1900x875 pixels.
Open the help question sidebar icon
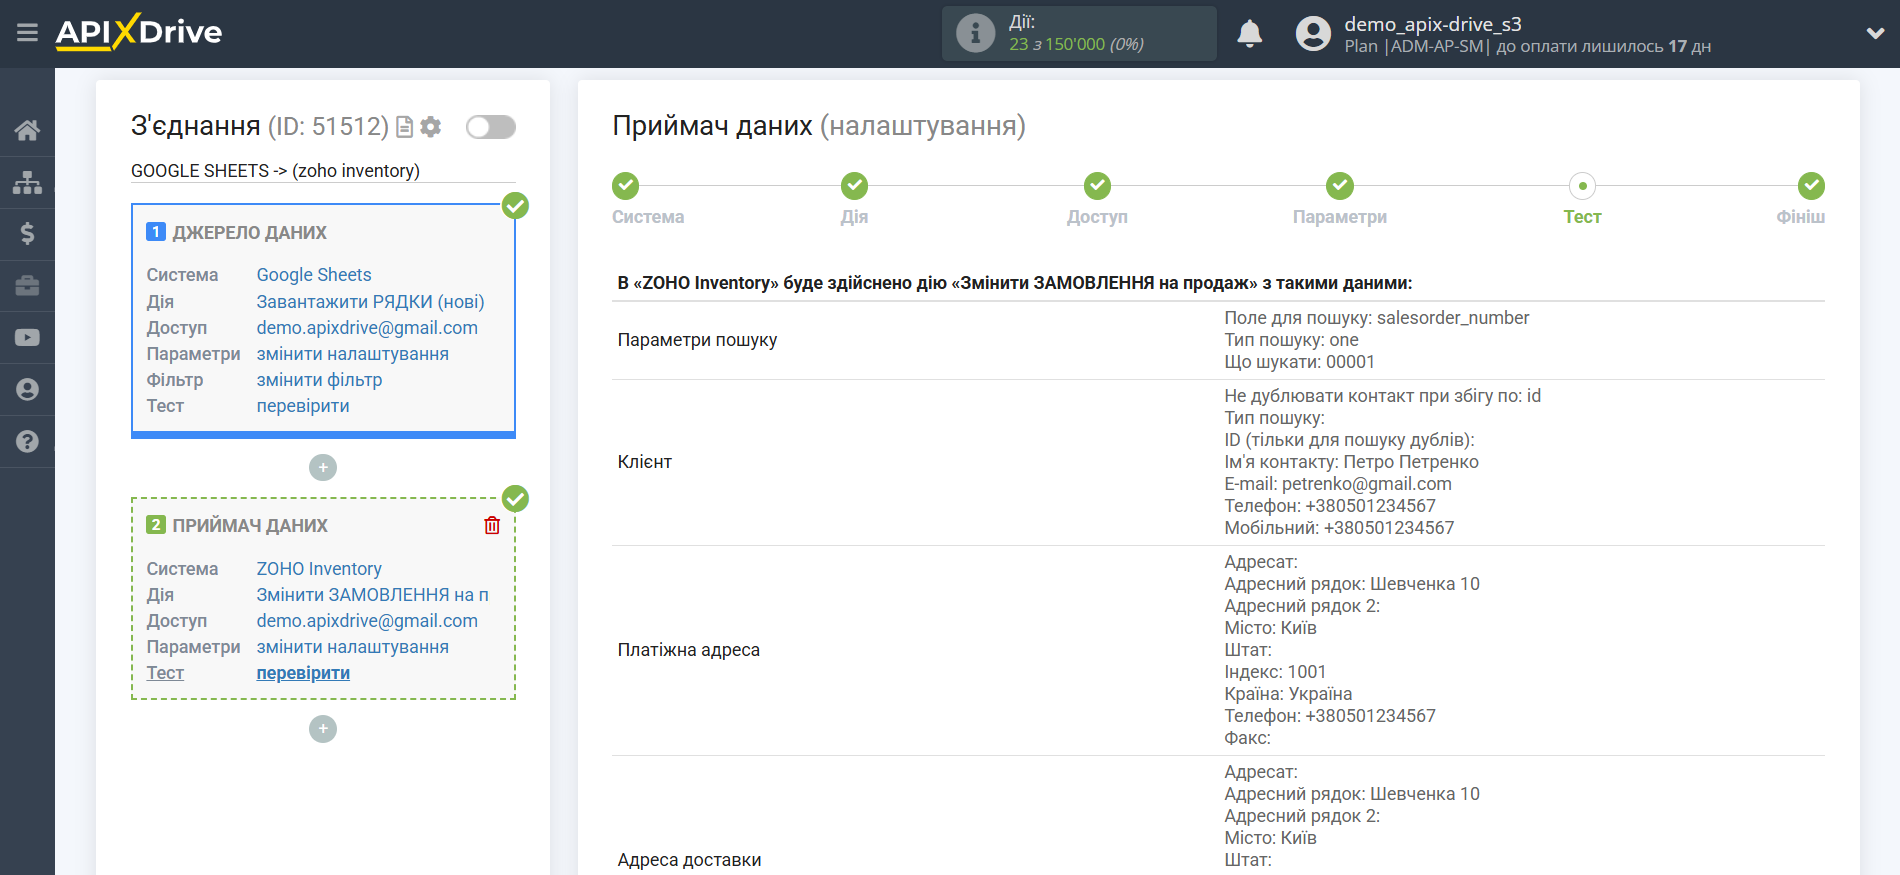[27, 442]
